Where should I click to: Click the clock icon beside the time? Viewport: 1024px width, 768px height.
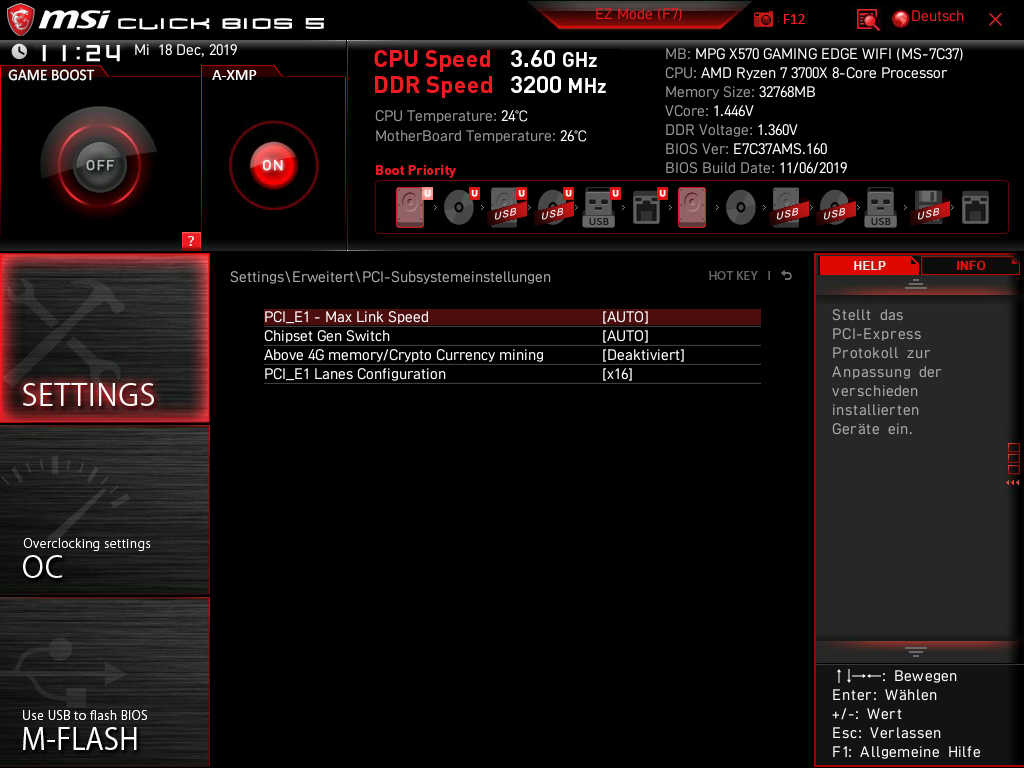[x=20, y=51]
